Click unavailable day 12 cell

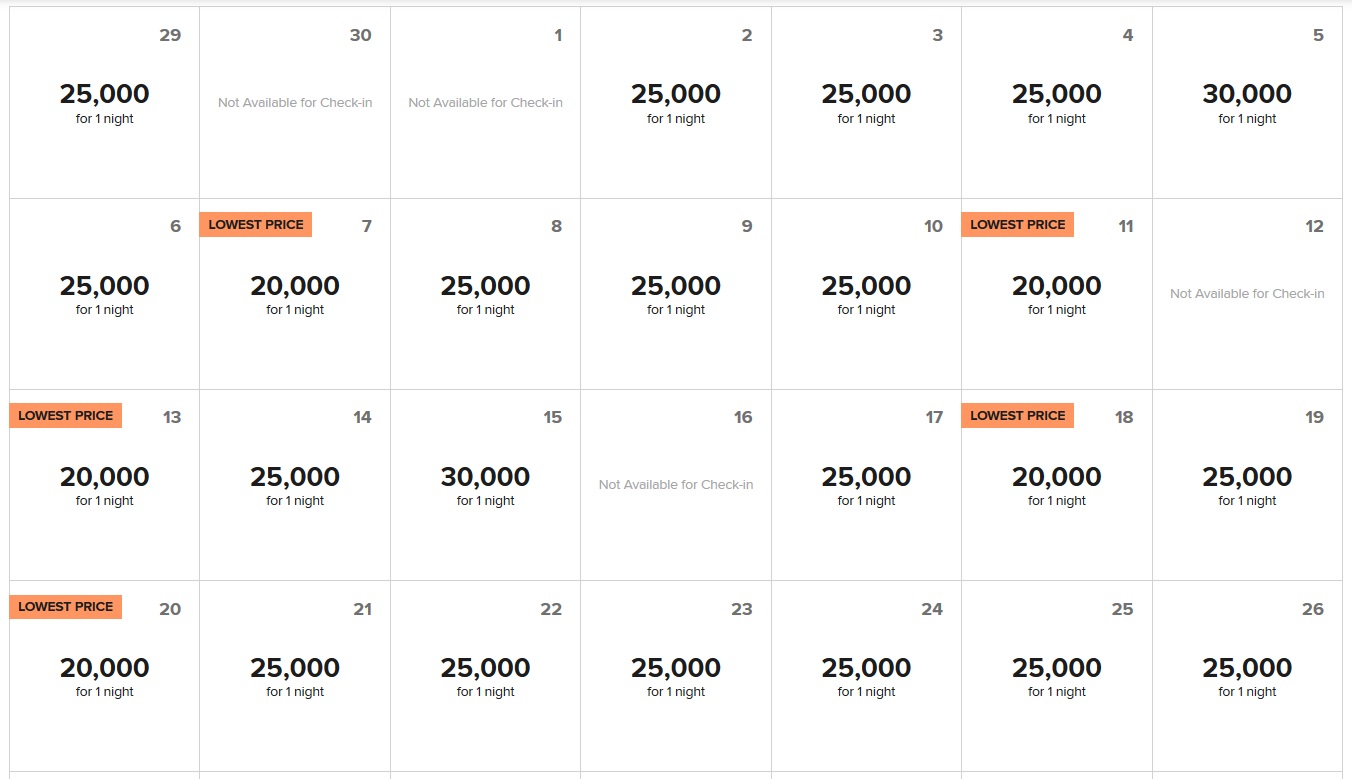tap(1247, 294)
